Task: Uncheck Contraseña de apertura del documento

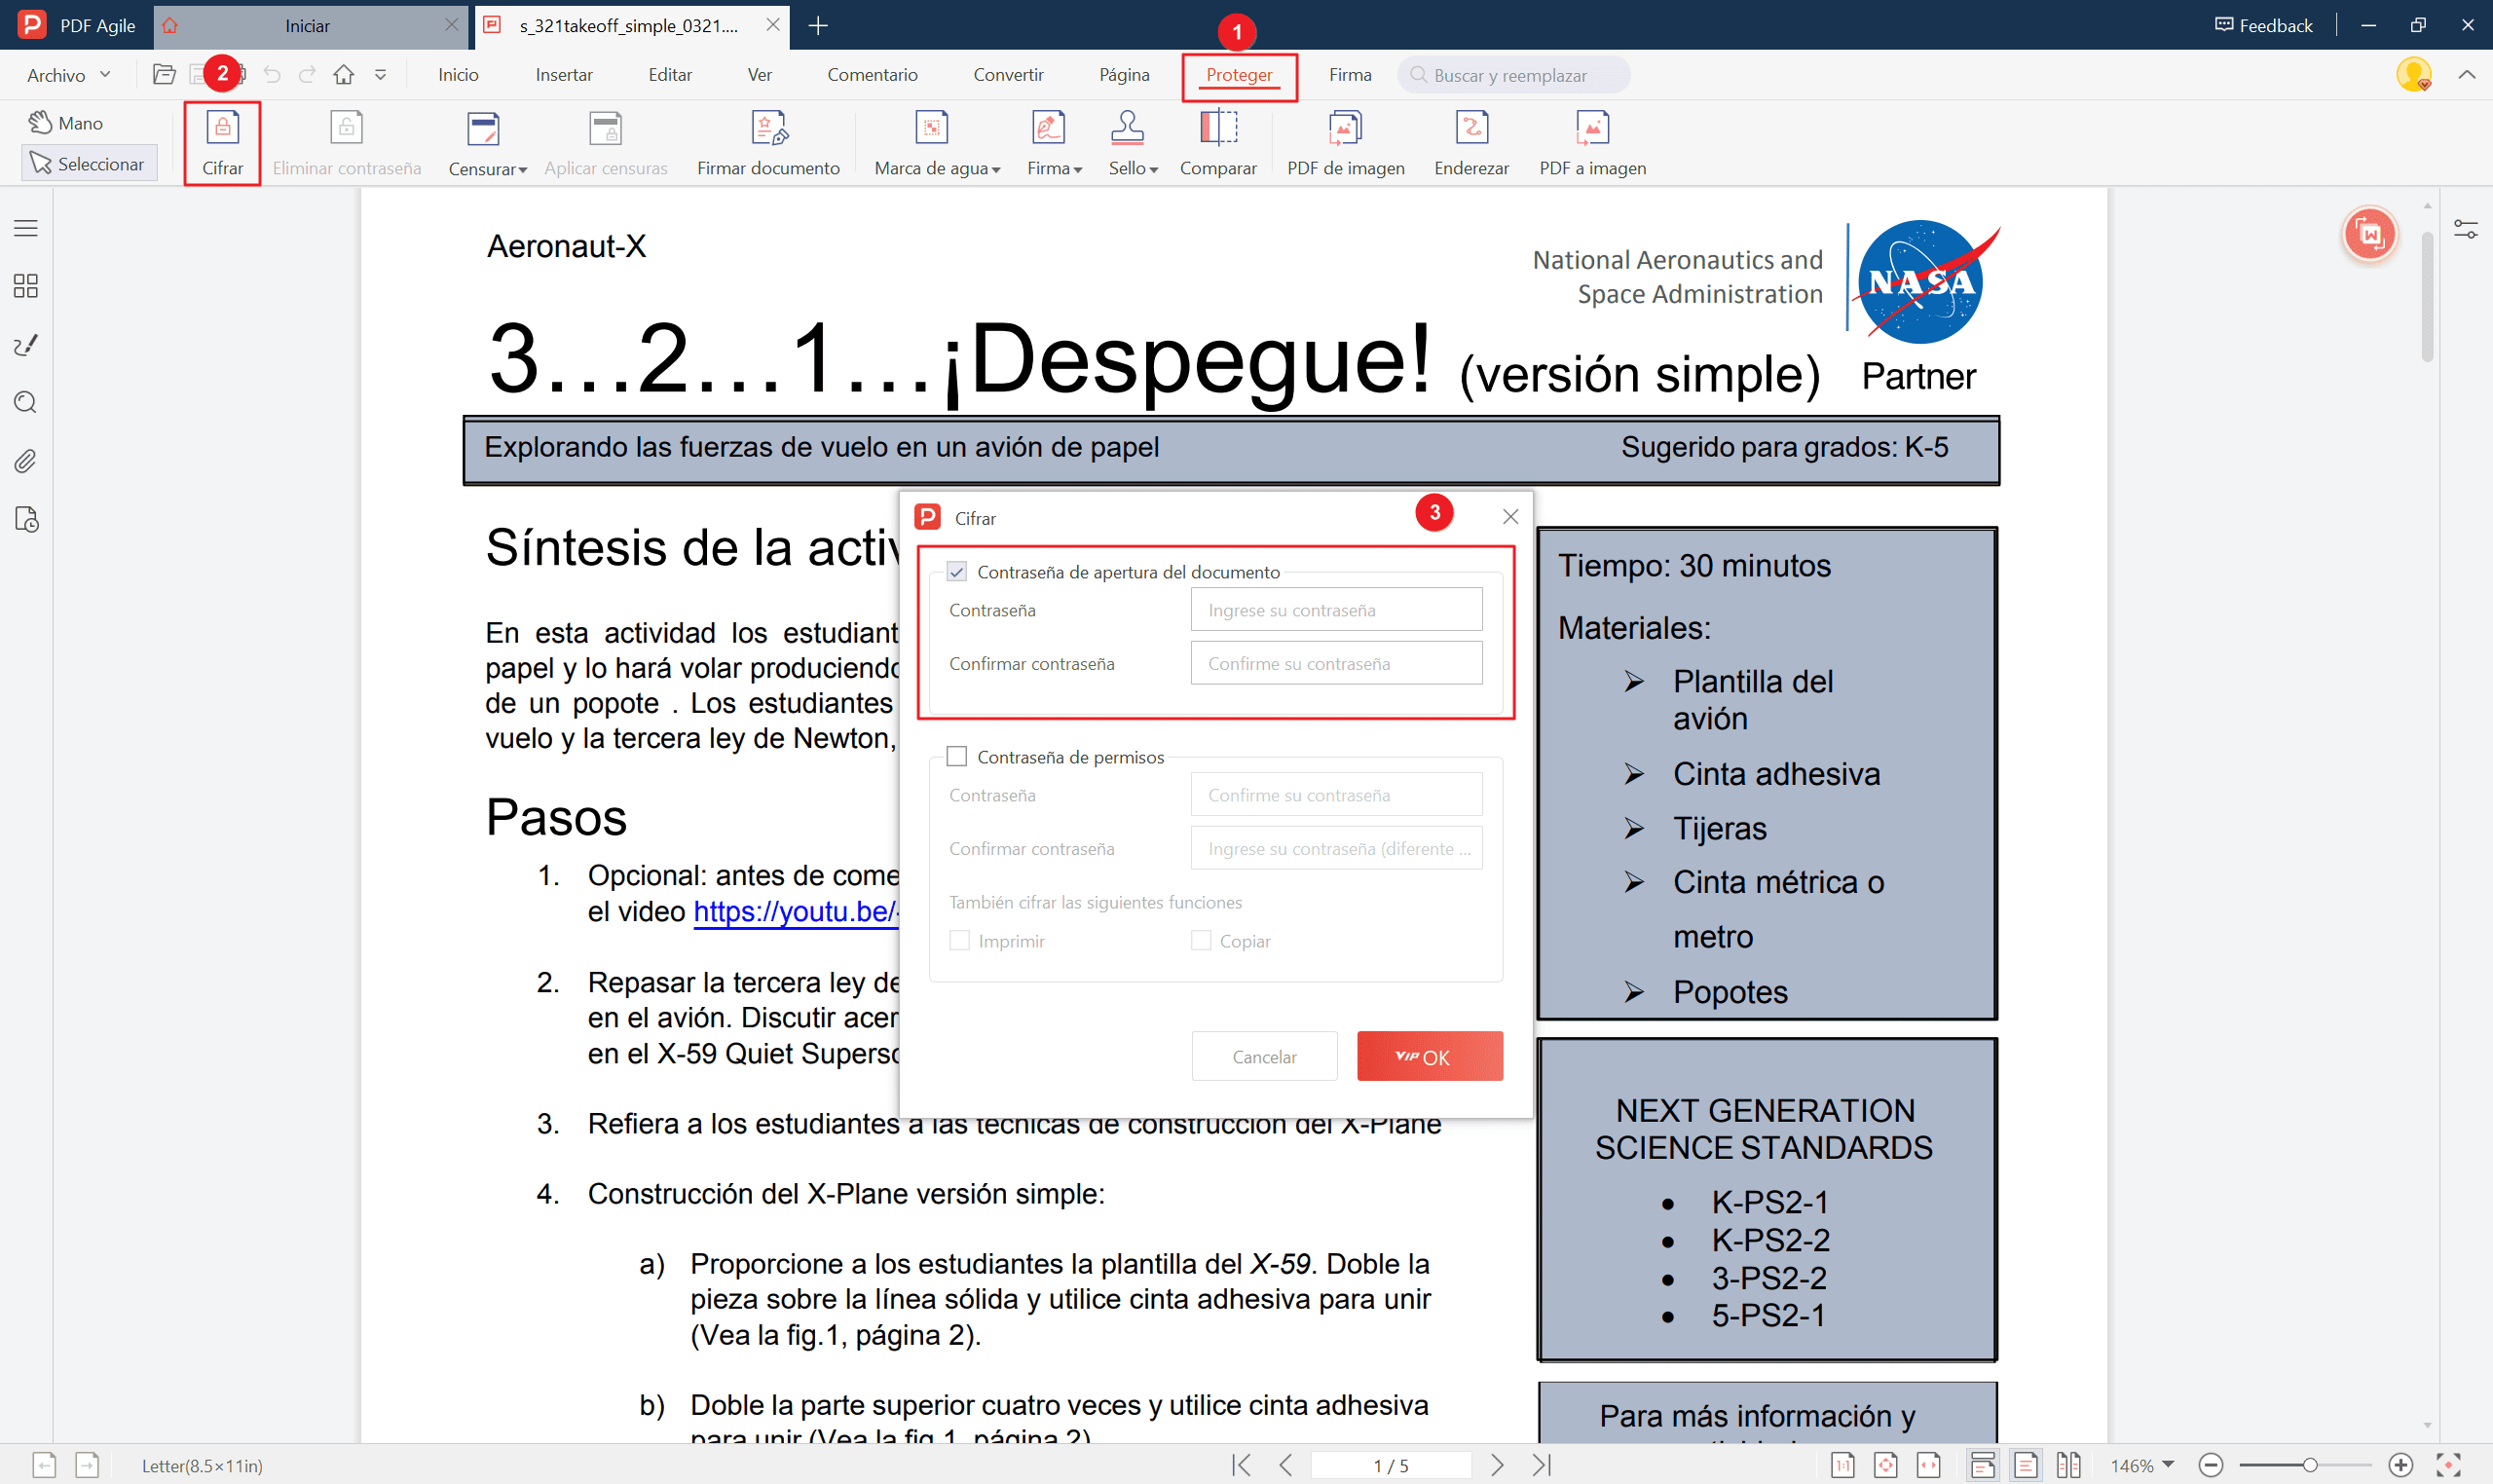Action: (x=957, y=572)
